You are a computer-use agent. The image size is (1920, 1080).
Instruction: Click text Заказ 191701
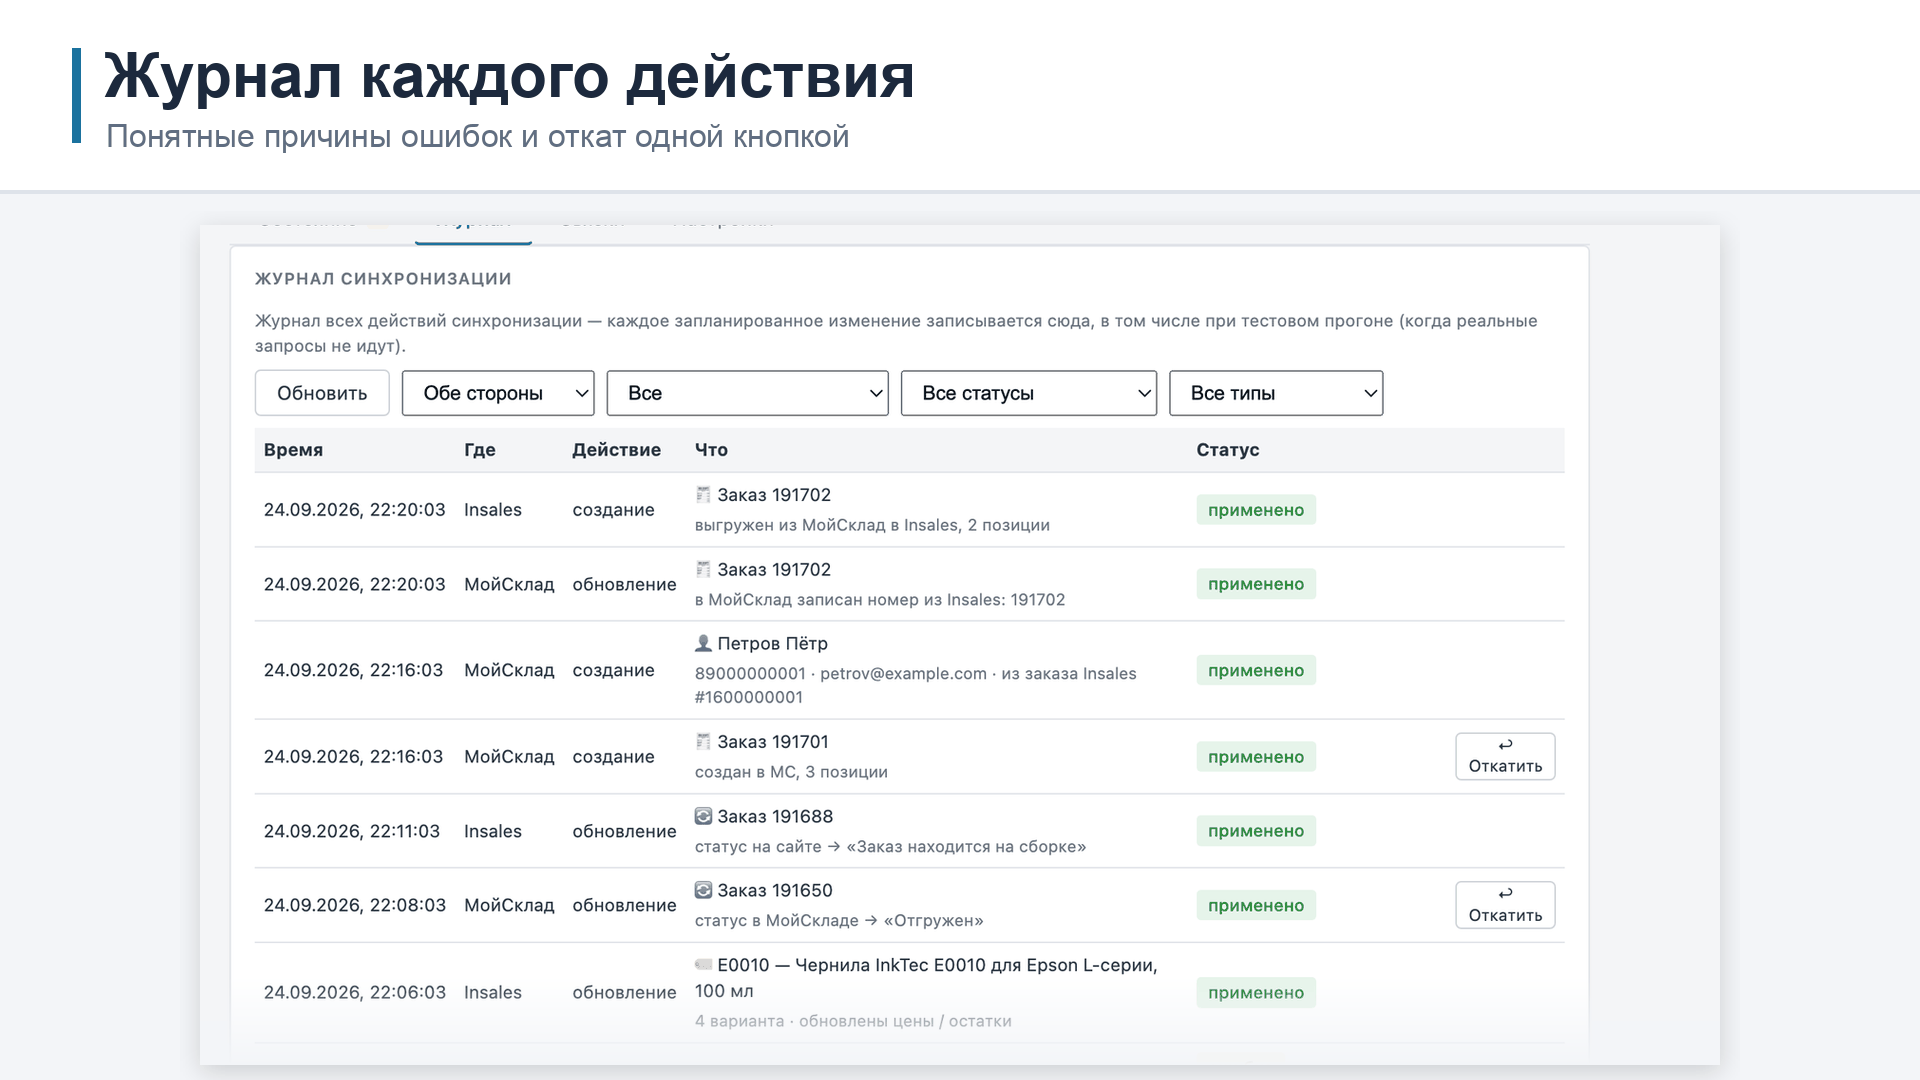[x=773, y=742]
